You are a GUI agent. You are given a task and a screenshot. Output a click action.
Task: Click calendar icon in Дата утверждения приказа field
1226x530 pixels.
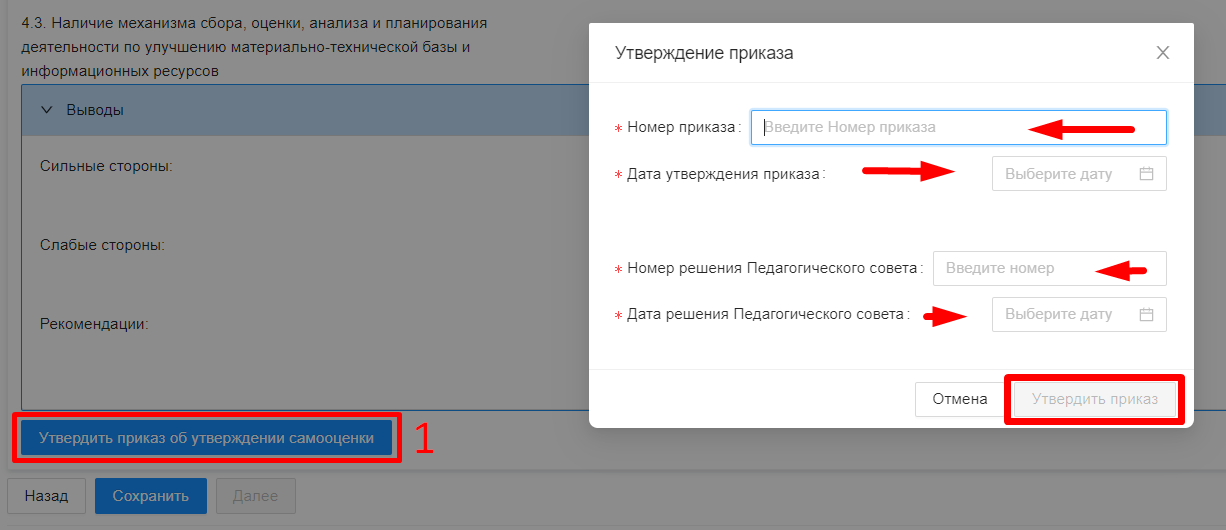point(1146,174)
